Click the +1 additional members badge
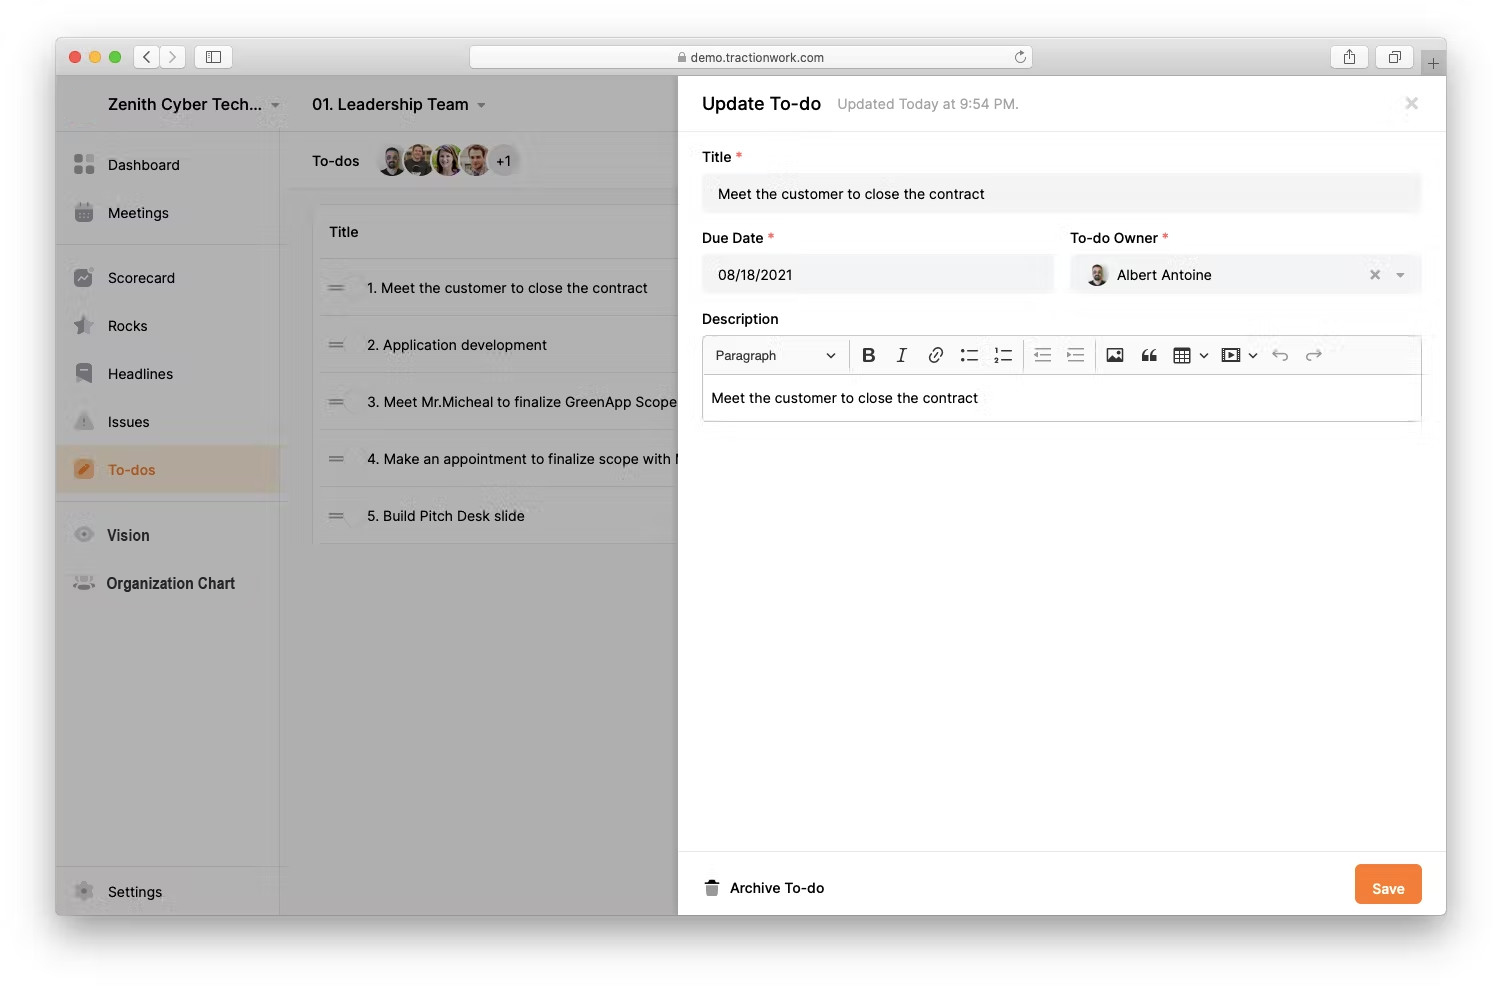The height and width of the screenshot is (989, 1502). (504, 160)
